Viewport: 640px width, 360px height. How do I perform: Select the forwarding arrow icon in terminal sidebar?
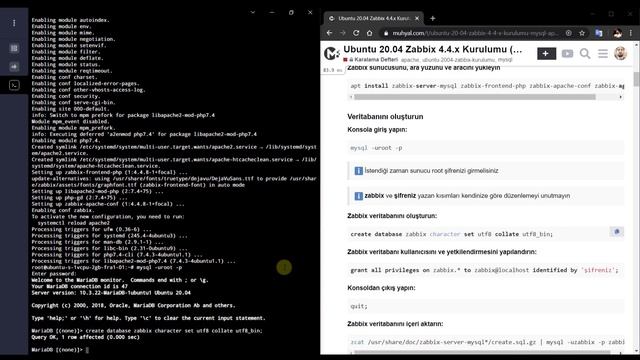pyautogui.click(x=14, y=67)
